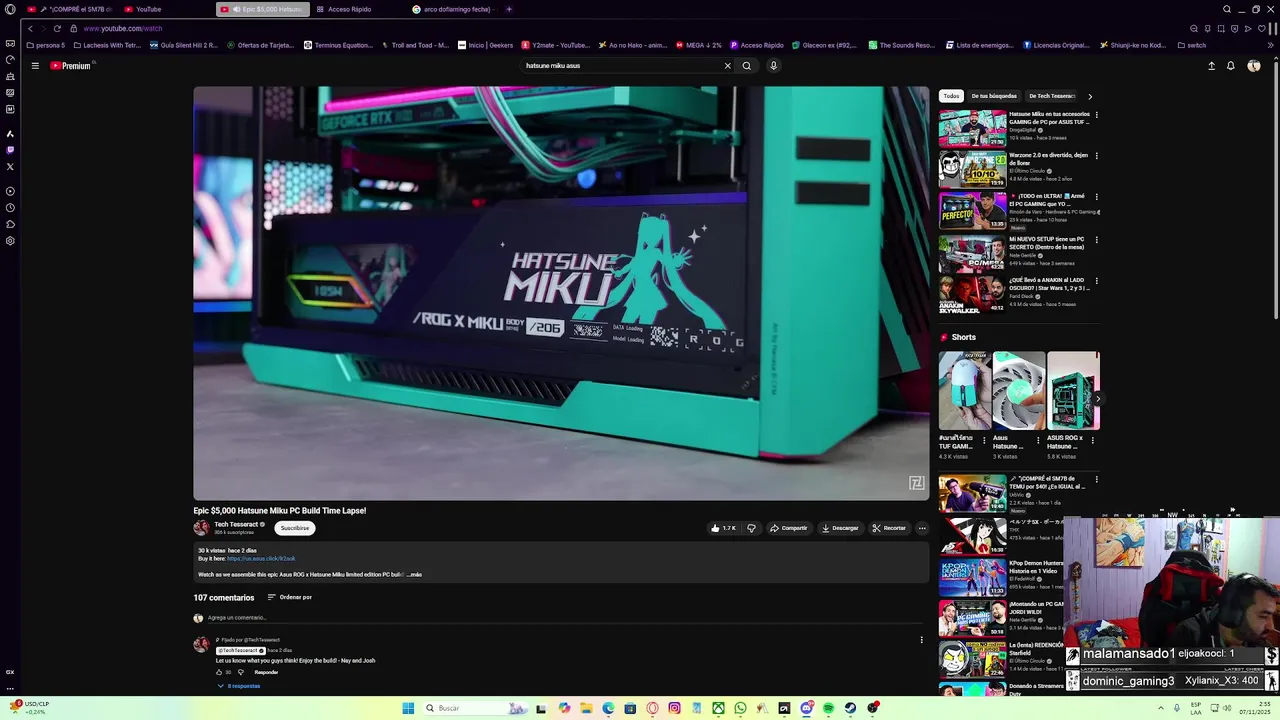Select the 'De Tech Tesseract' filter chip
Image resolution: width=1280 pixels, height=720 pixels.
[1051, 96]
